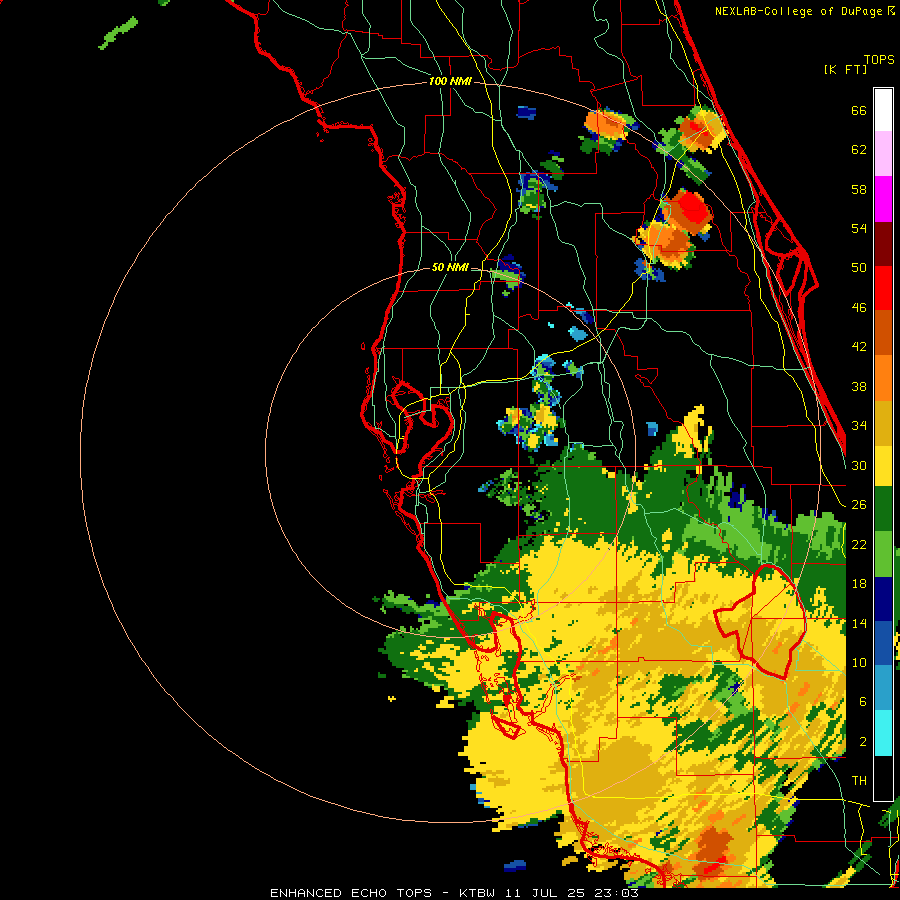Pick the cyan legend color swatch

883,733
